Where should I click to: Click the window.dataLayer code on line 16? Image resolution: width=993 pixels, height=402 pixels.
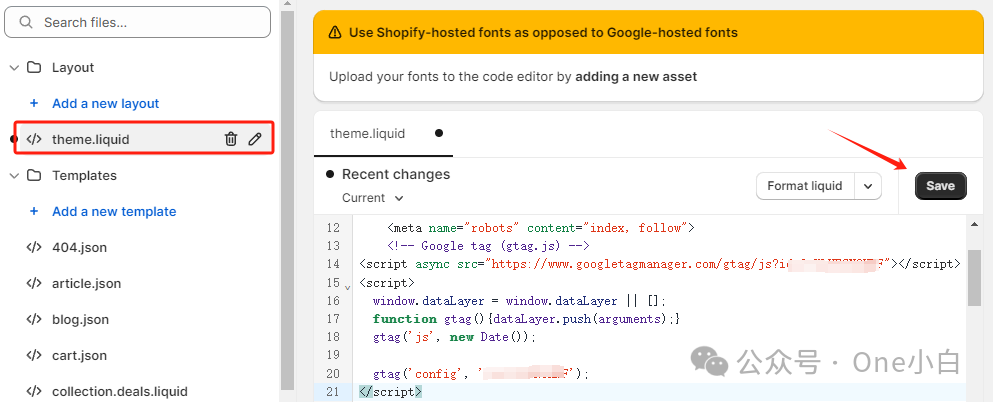click(x=519, y=301)
